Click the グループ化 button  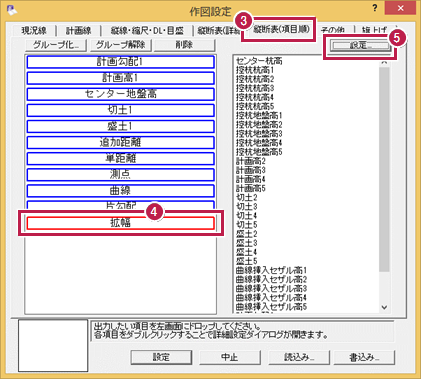56,45
